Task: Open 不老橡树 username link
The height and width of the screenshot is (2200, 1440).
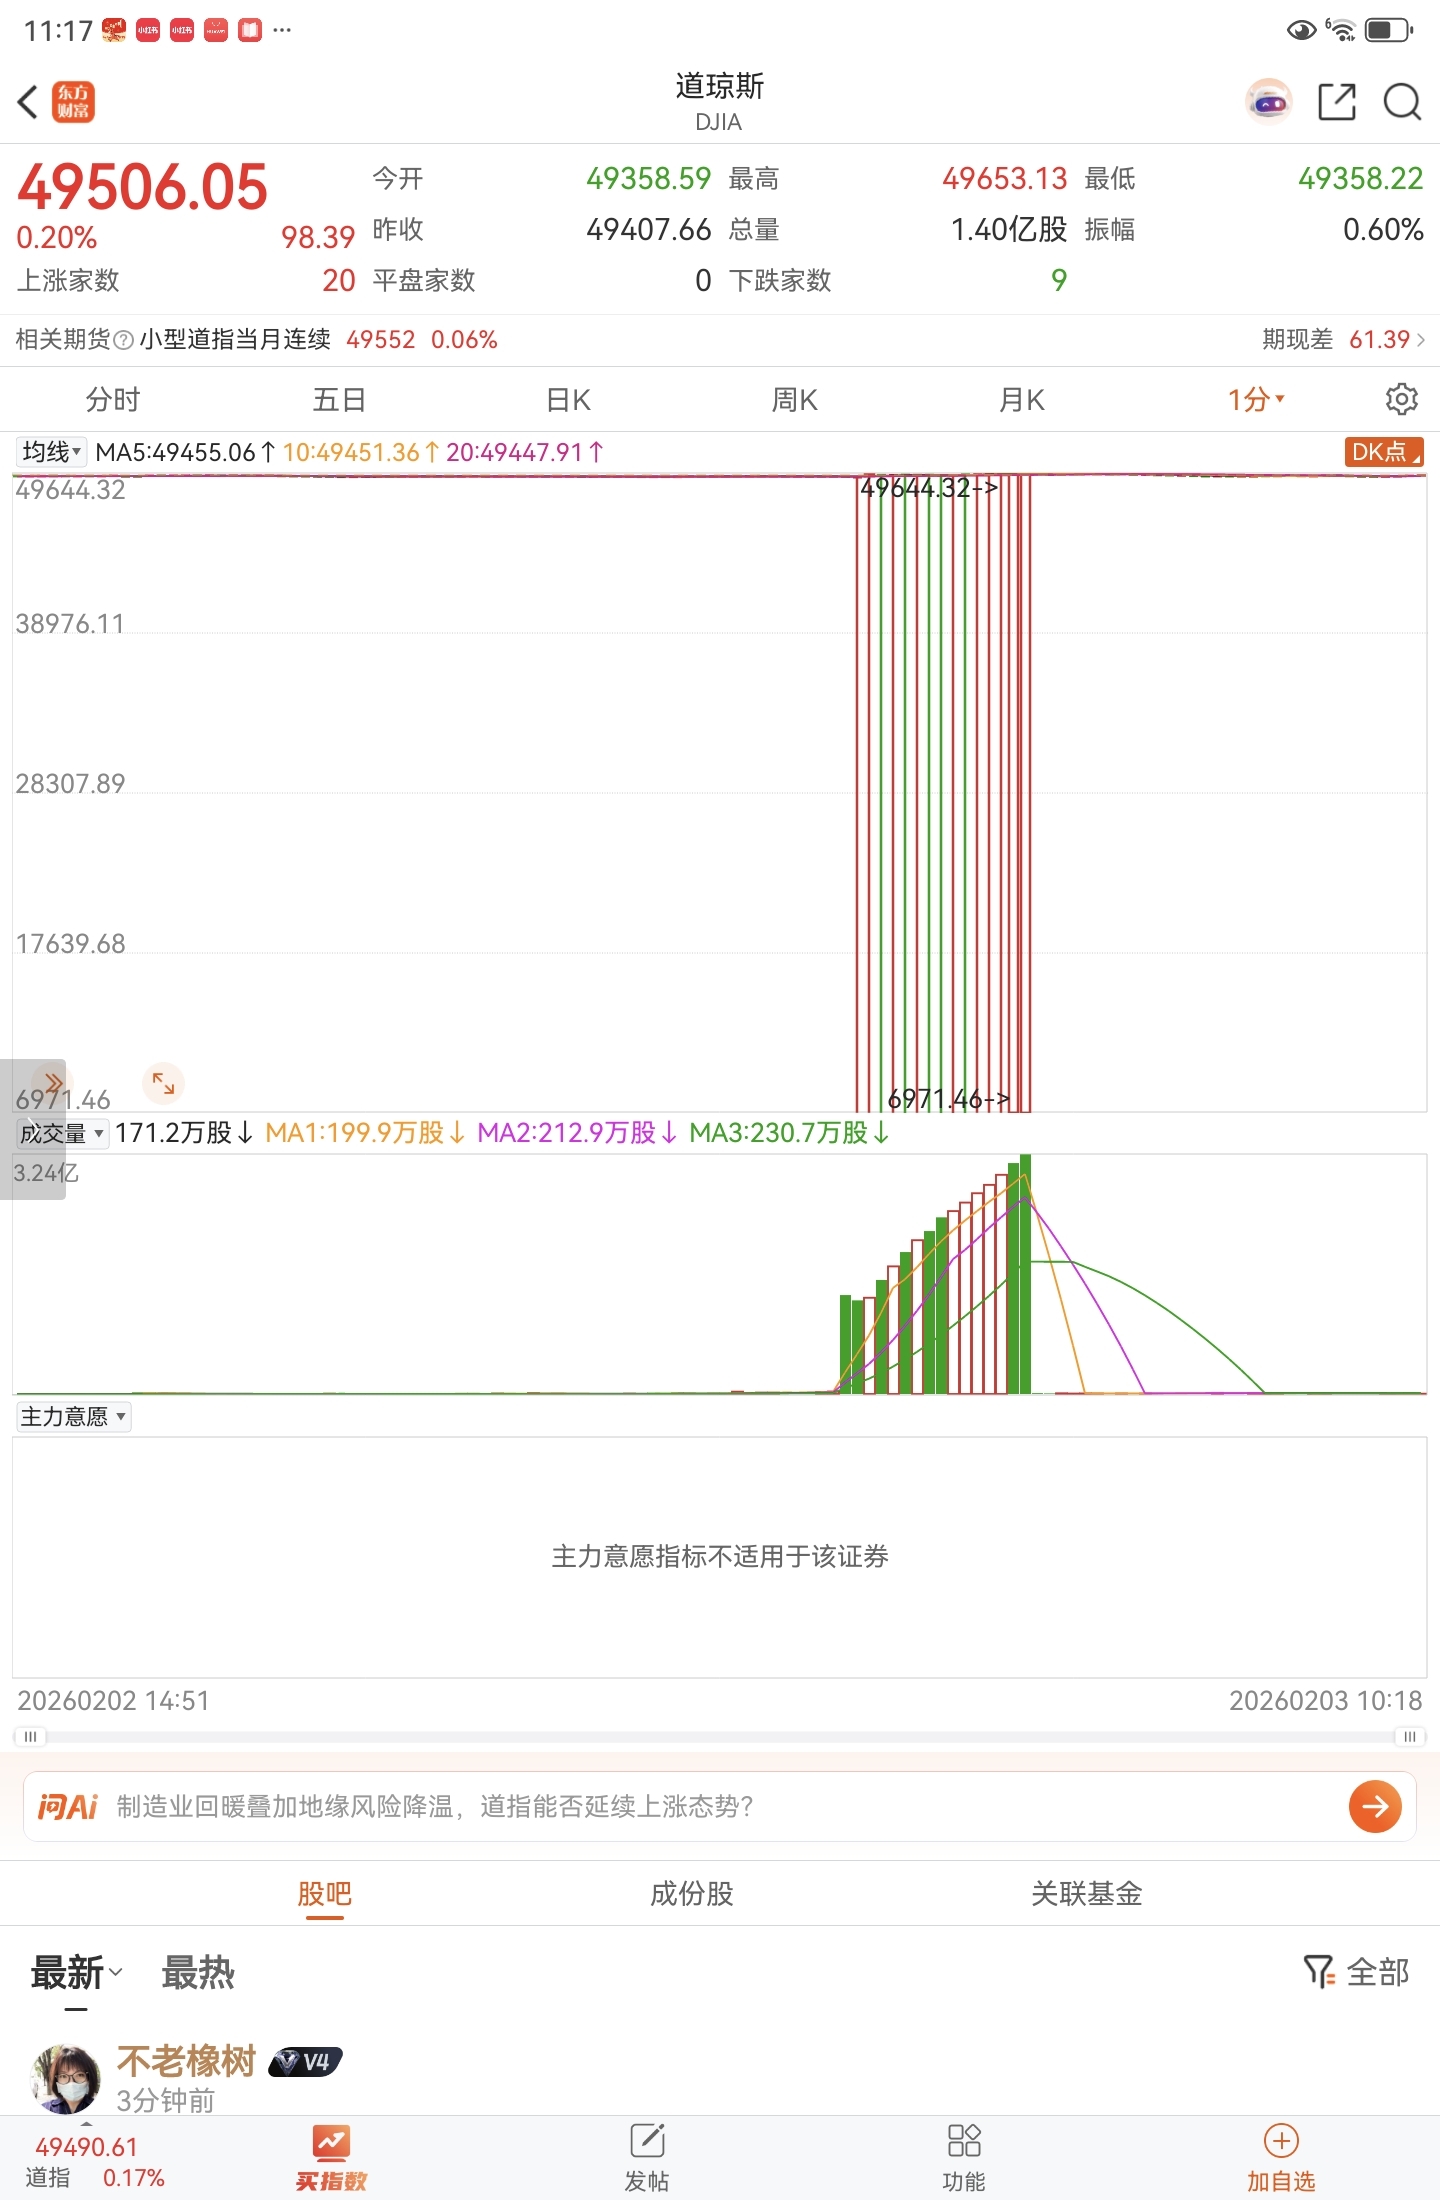Action: click(187, 2061)
